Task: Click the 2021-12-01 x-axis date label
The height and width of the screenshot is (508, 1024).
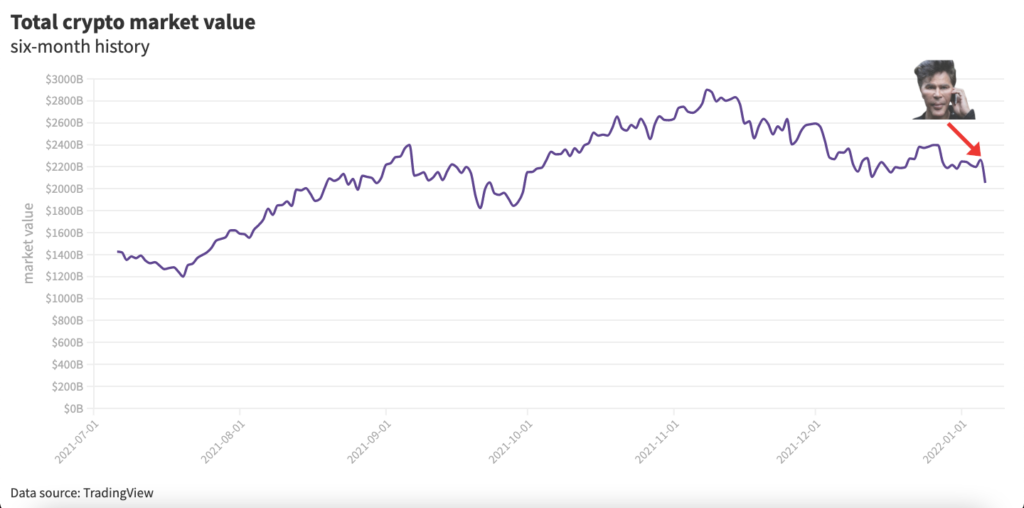Action: [x=798, y=441]
